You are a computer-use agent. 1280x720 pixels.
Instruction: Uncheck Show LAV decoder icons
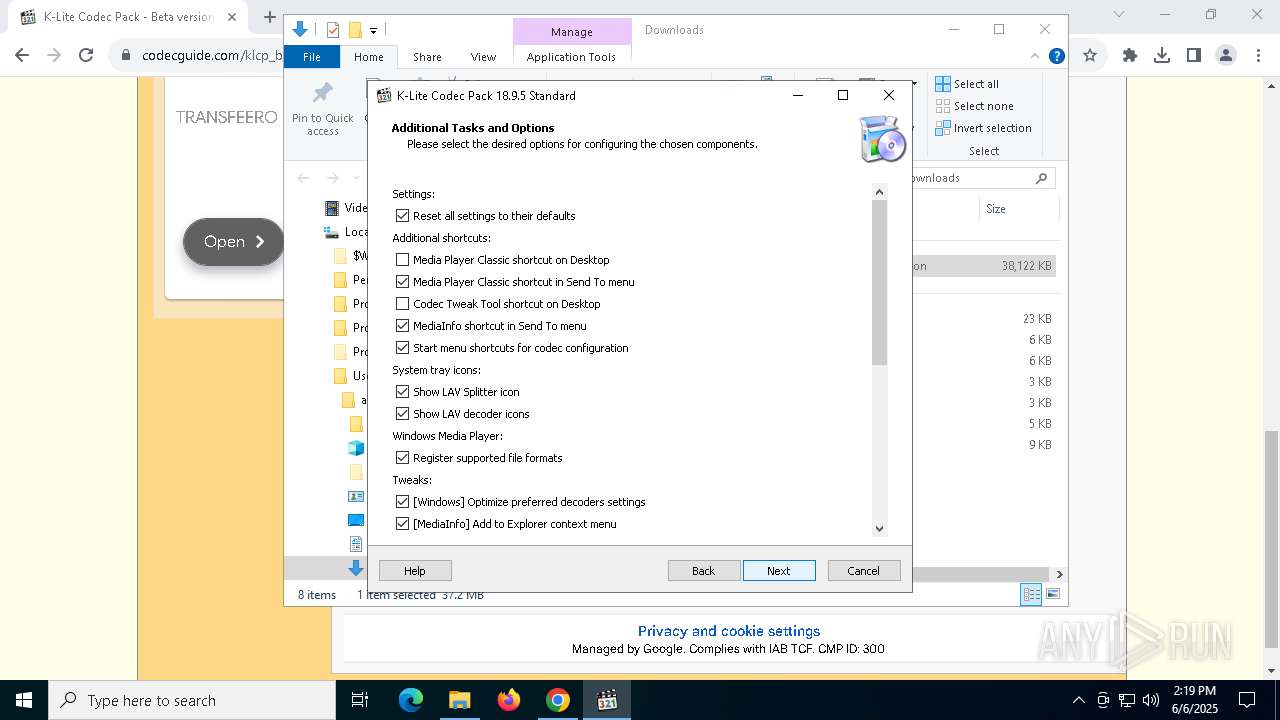pyautogui.click(x=402, y=414)
